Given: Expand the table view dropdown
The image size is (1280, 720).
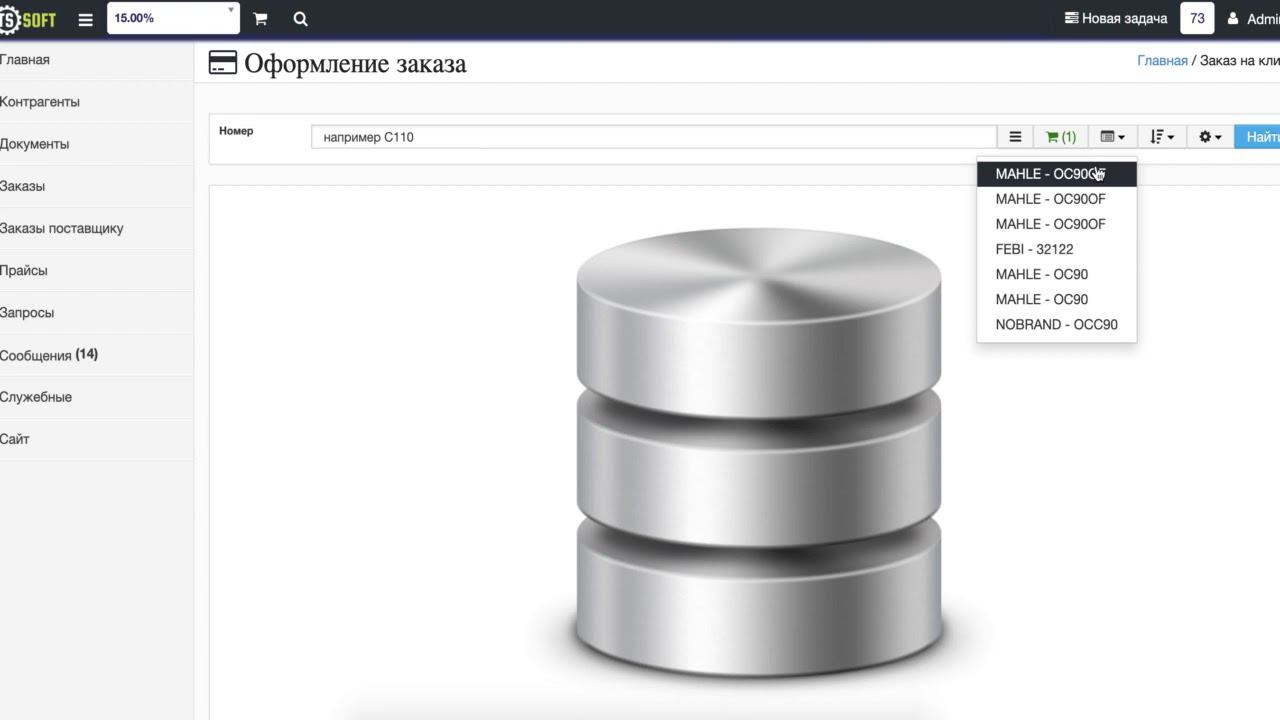Looking at the screenshot, I should coord(1112,137).
